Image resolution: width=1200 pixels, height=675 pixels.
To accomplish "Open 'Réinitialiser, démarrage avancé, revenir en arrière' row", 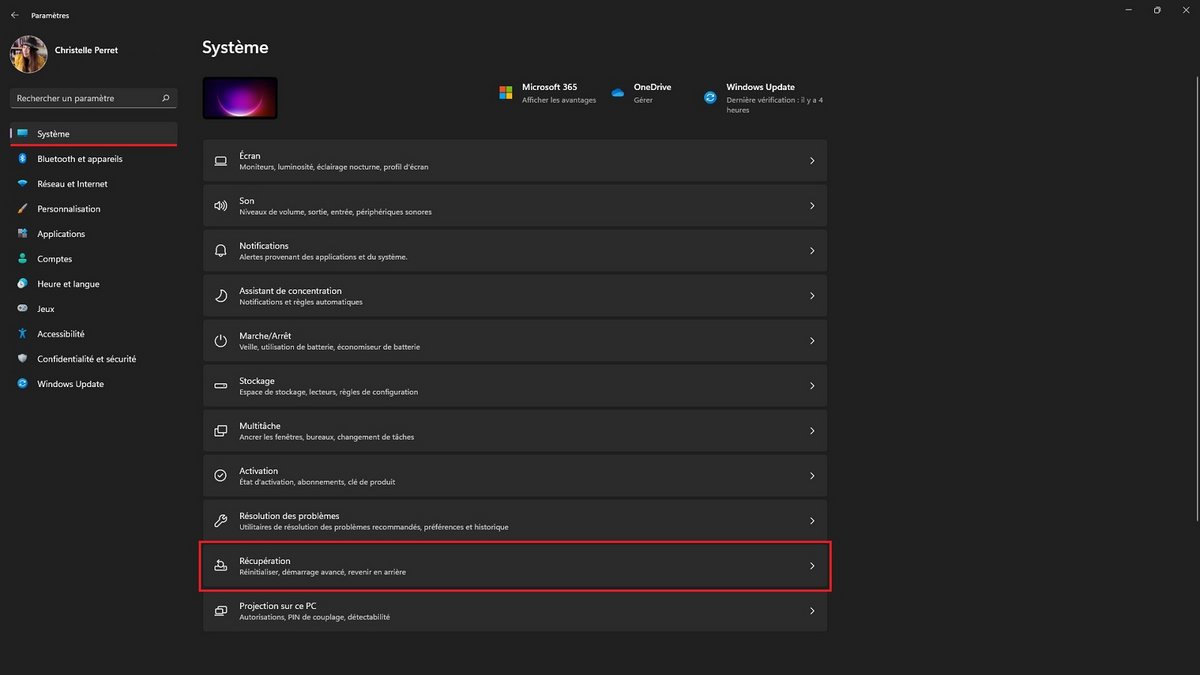I will [515, 566].
